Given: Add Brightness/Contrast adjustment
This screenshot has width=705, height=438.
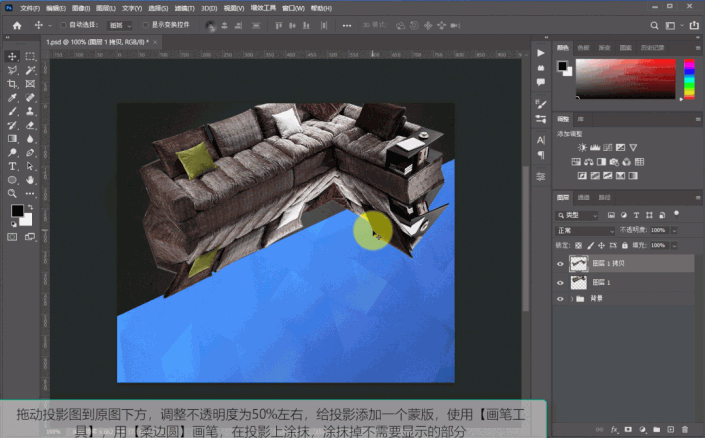Looking at the screenshot, I should click(582, 147).
